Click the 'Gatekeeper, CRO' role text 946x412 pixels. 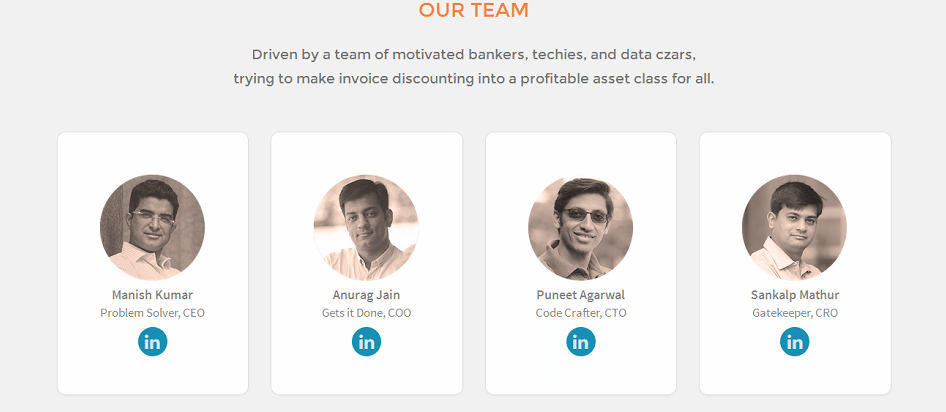click(x=794, y=313)
